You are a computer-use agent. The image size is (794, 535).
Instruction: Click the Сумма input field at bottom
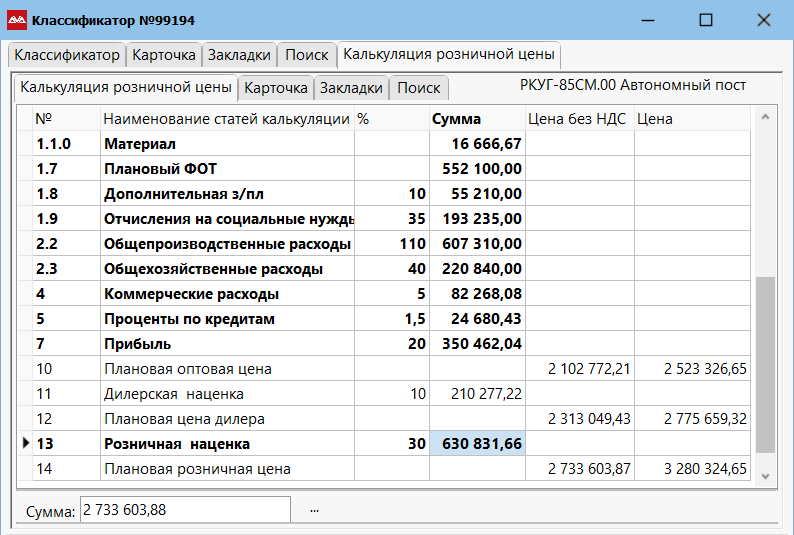[185, 510]
